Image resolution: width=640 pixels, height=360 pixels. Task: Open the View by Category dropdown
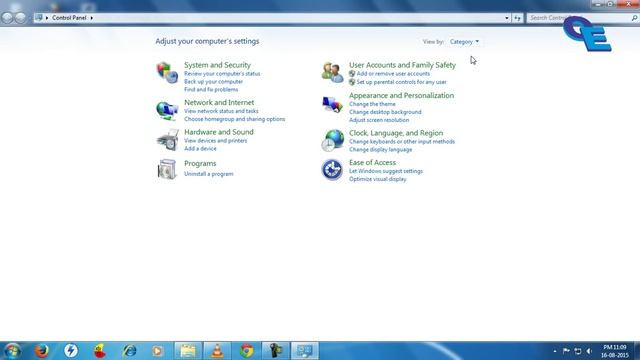coord(464,42)
